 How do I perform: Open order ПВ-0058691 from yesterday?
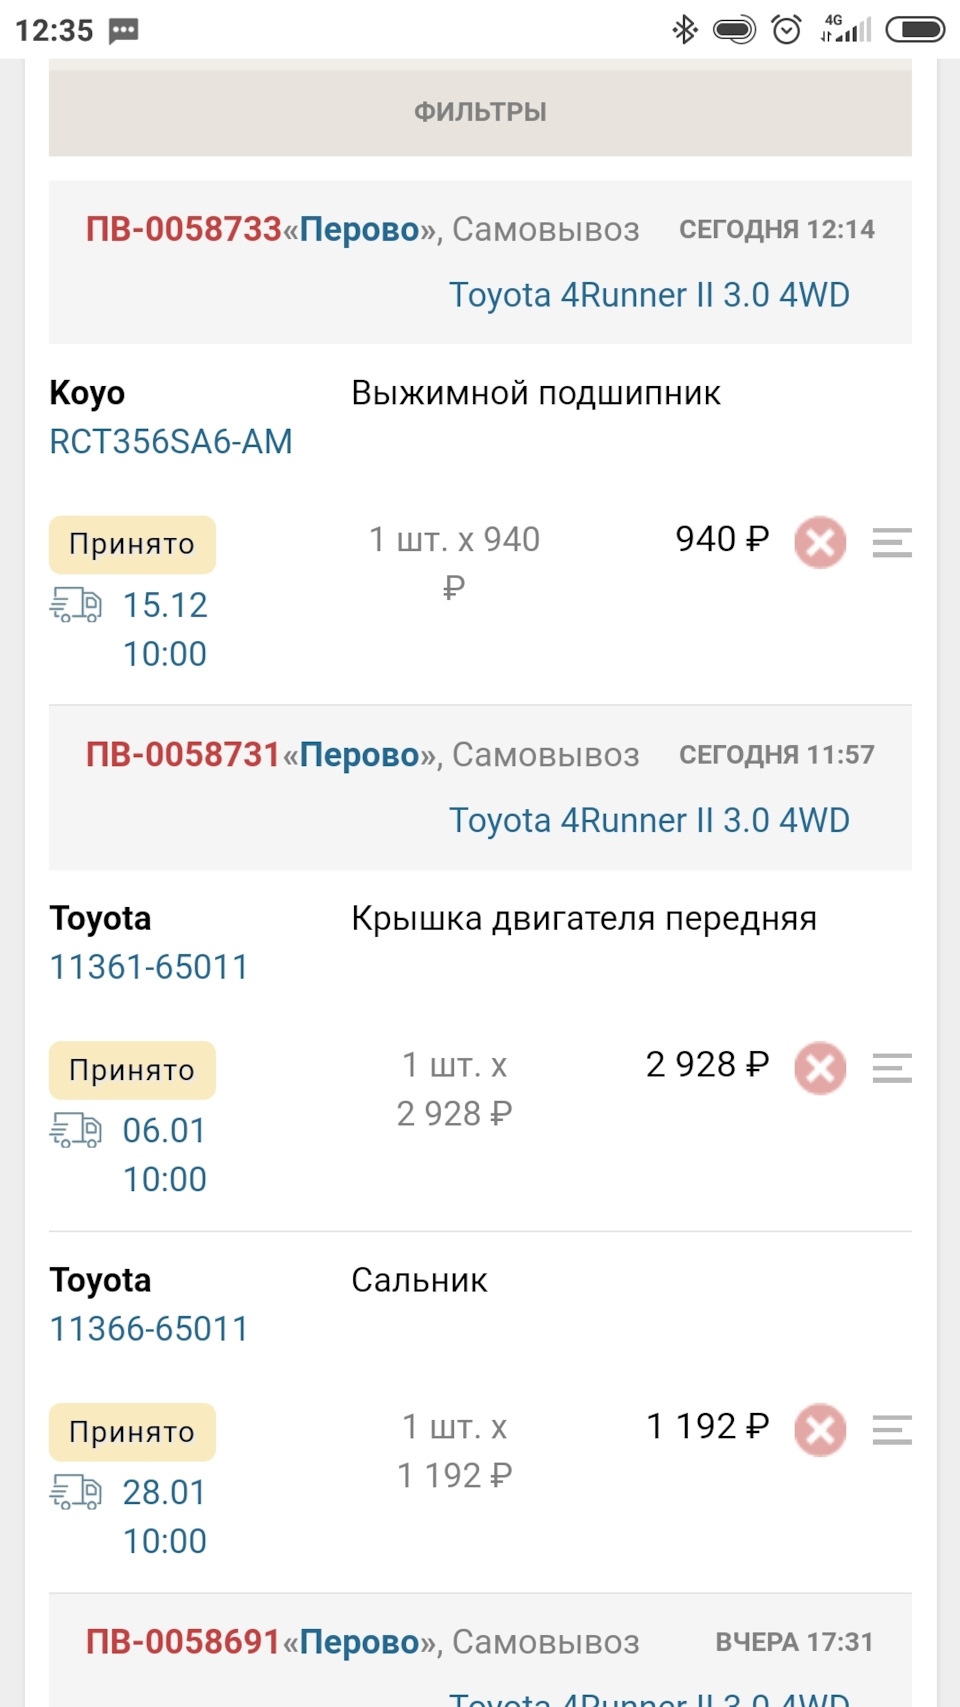click(182, 1640)
